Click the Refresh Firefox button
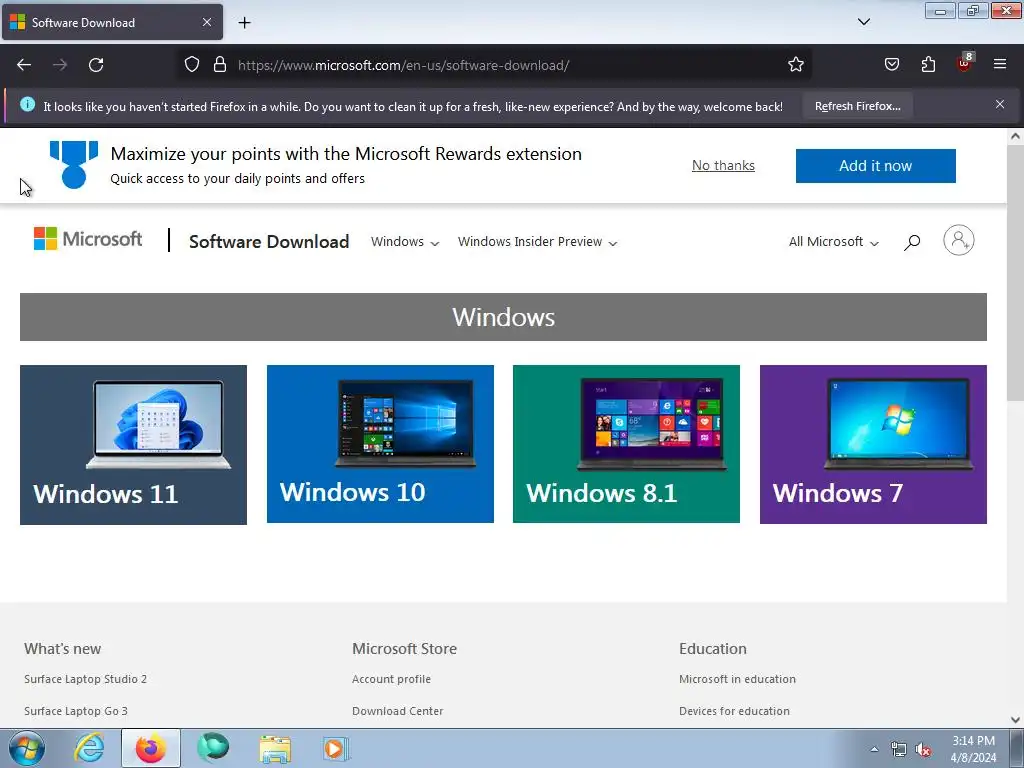 pos(857,106)
